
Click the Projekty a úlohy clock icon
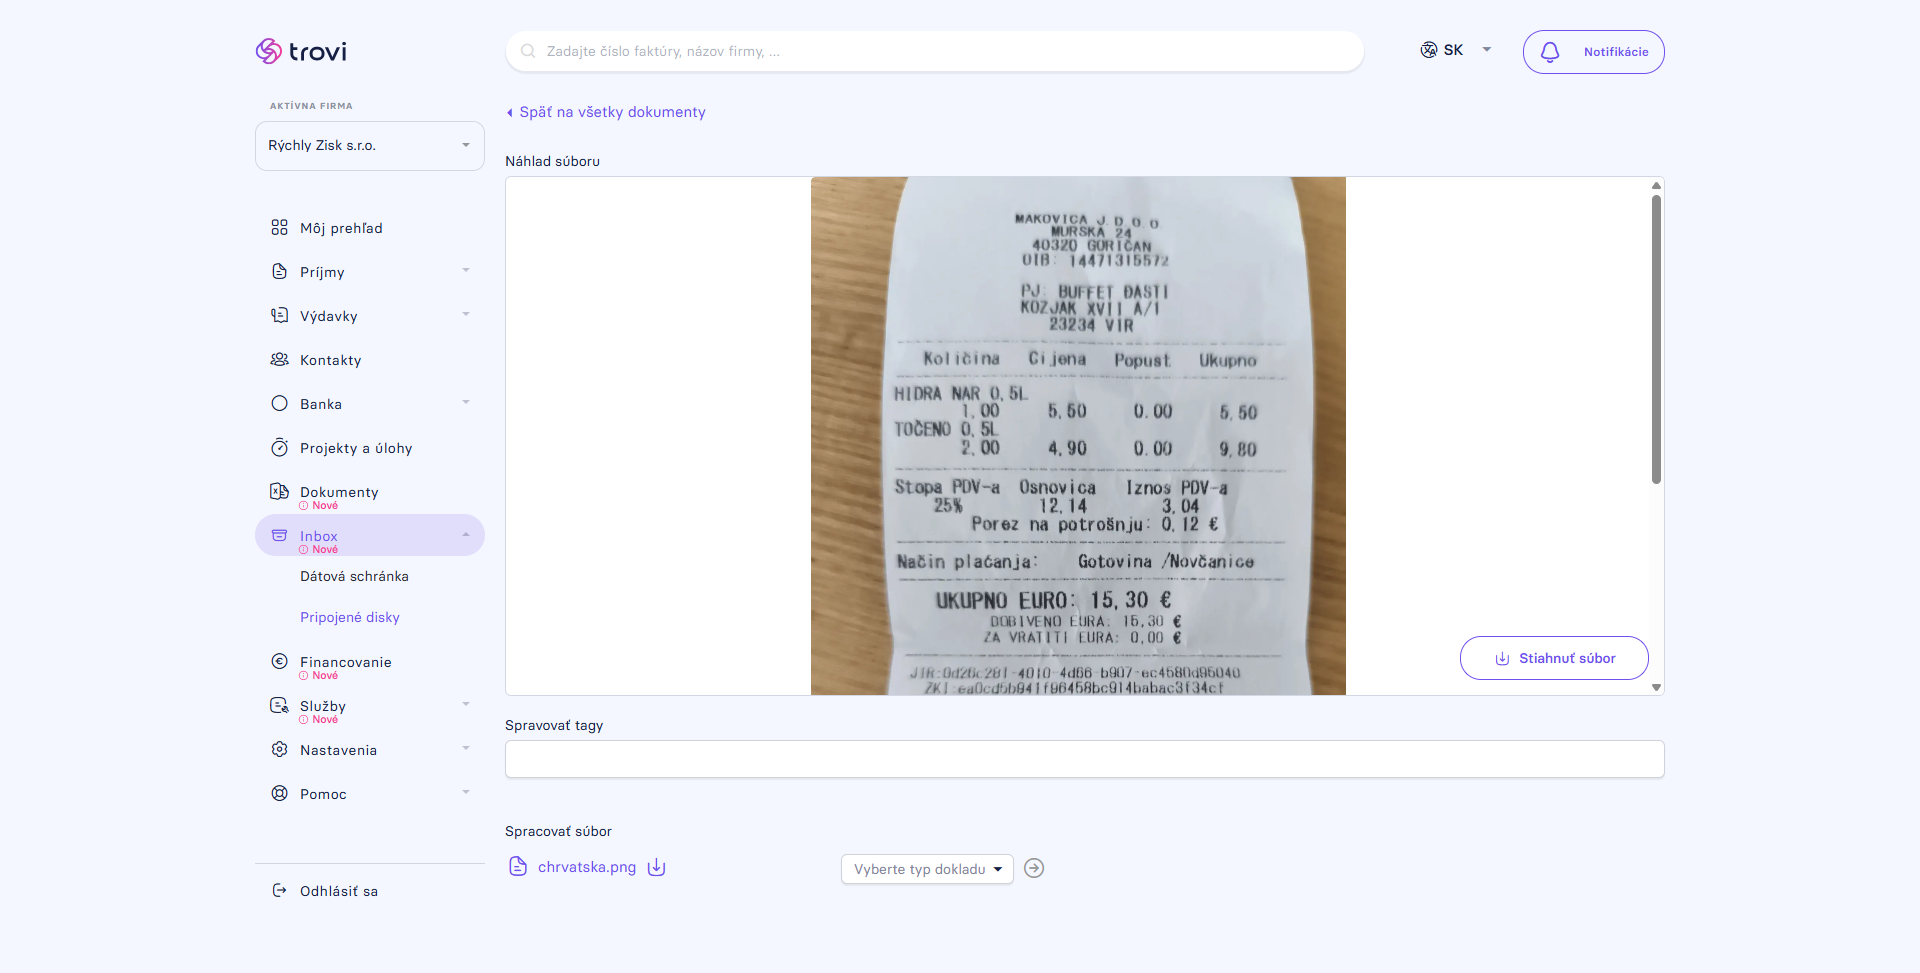tap(280, 448)
